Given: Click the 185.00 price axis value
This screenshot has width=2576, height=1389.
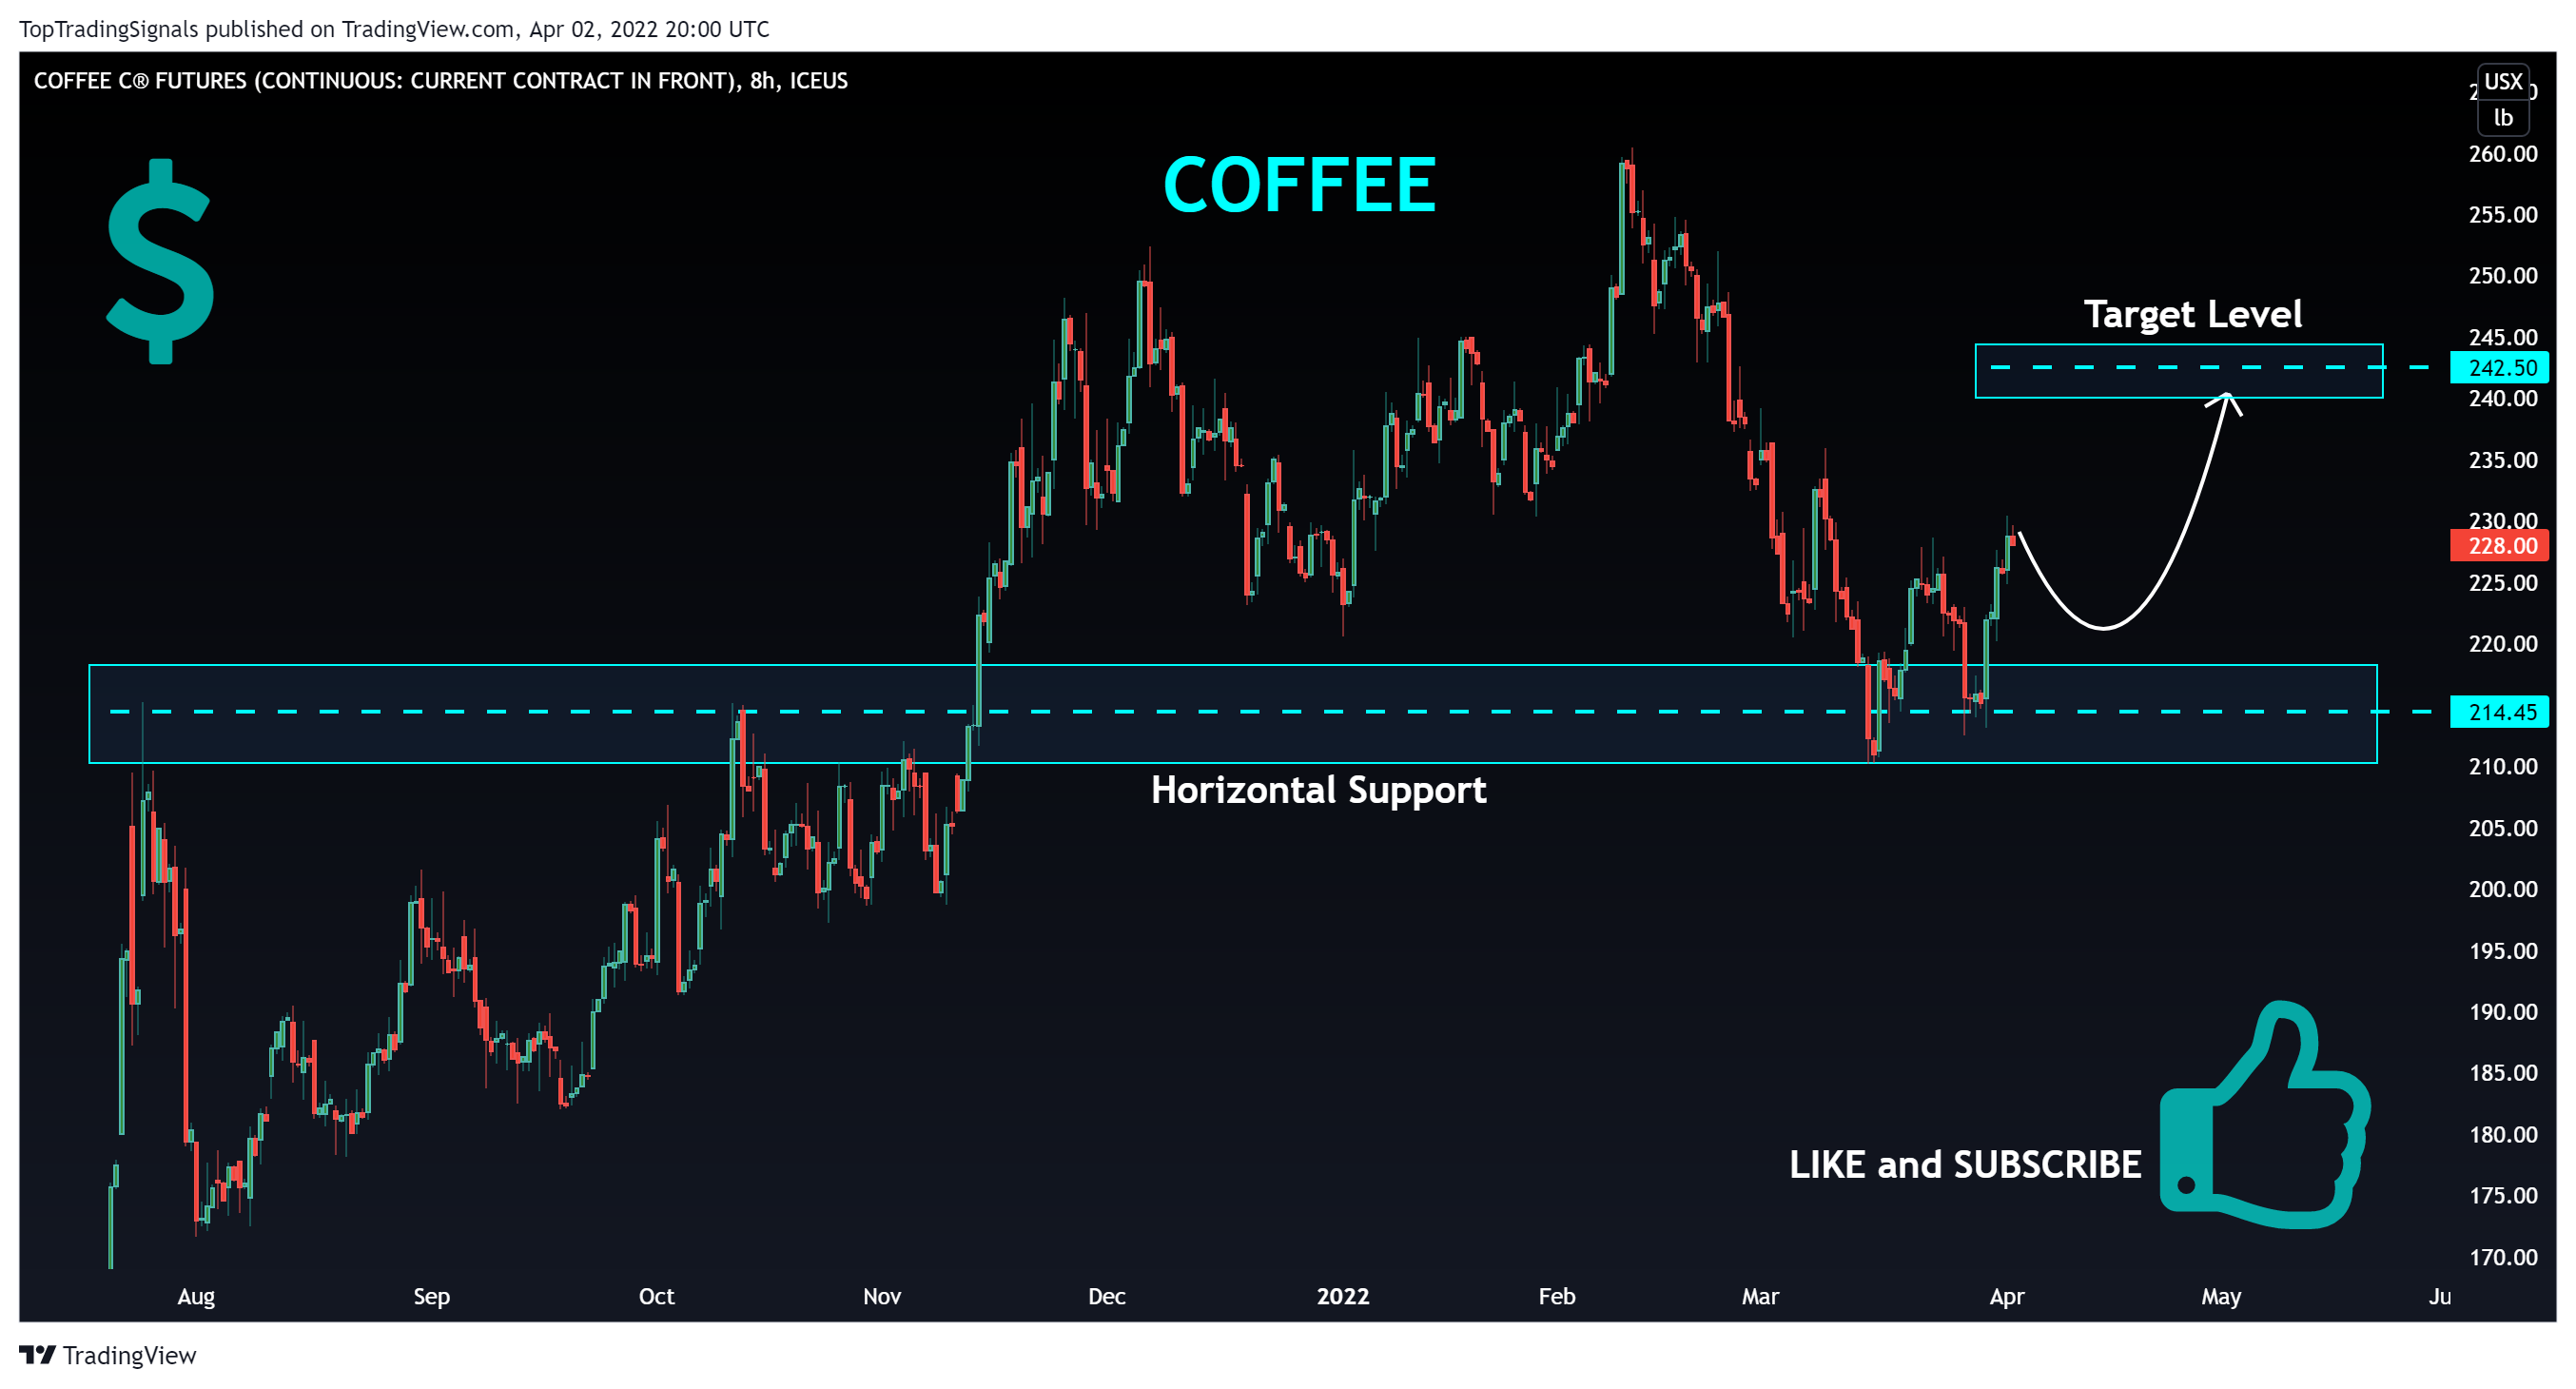Looking at the screenshot, I should coord(2502,1073).
